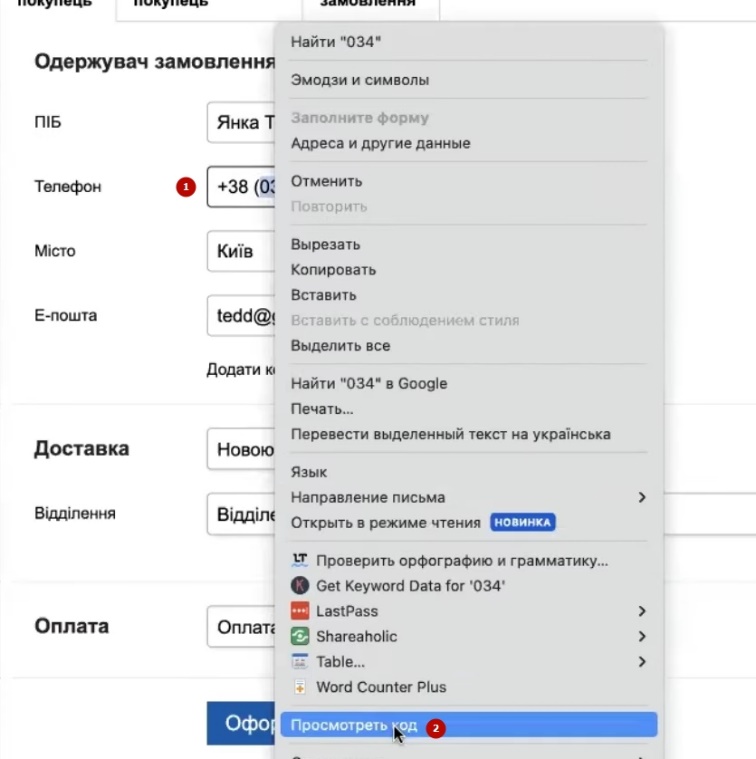Open the Доставка delivery method dropdown
Viewport: 756px width, 759px height.
tap(241, 449)
